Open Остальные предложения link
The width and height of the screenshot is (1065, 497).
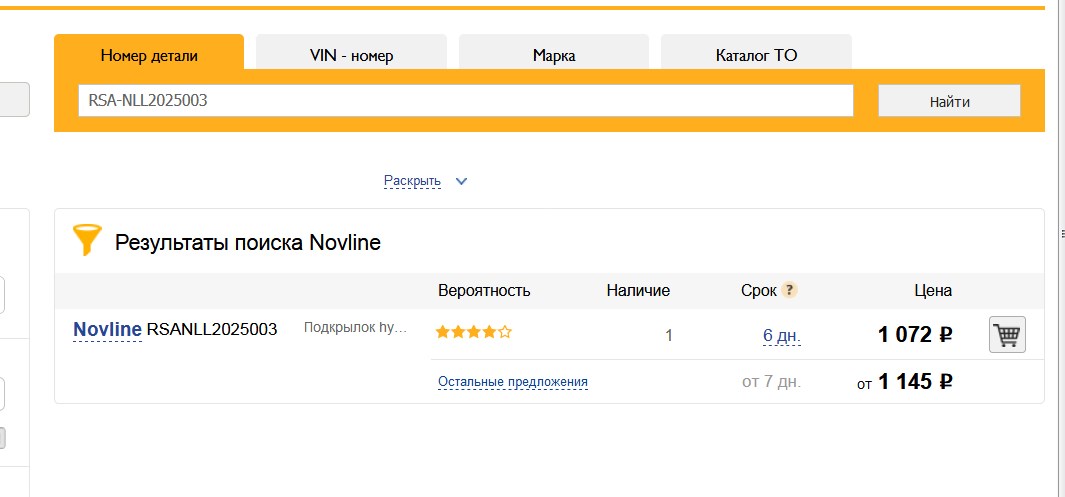[x=512, y=382]
